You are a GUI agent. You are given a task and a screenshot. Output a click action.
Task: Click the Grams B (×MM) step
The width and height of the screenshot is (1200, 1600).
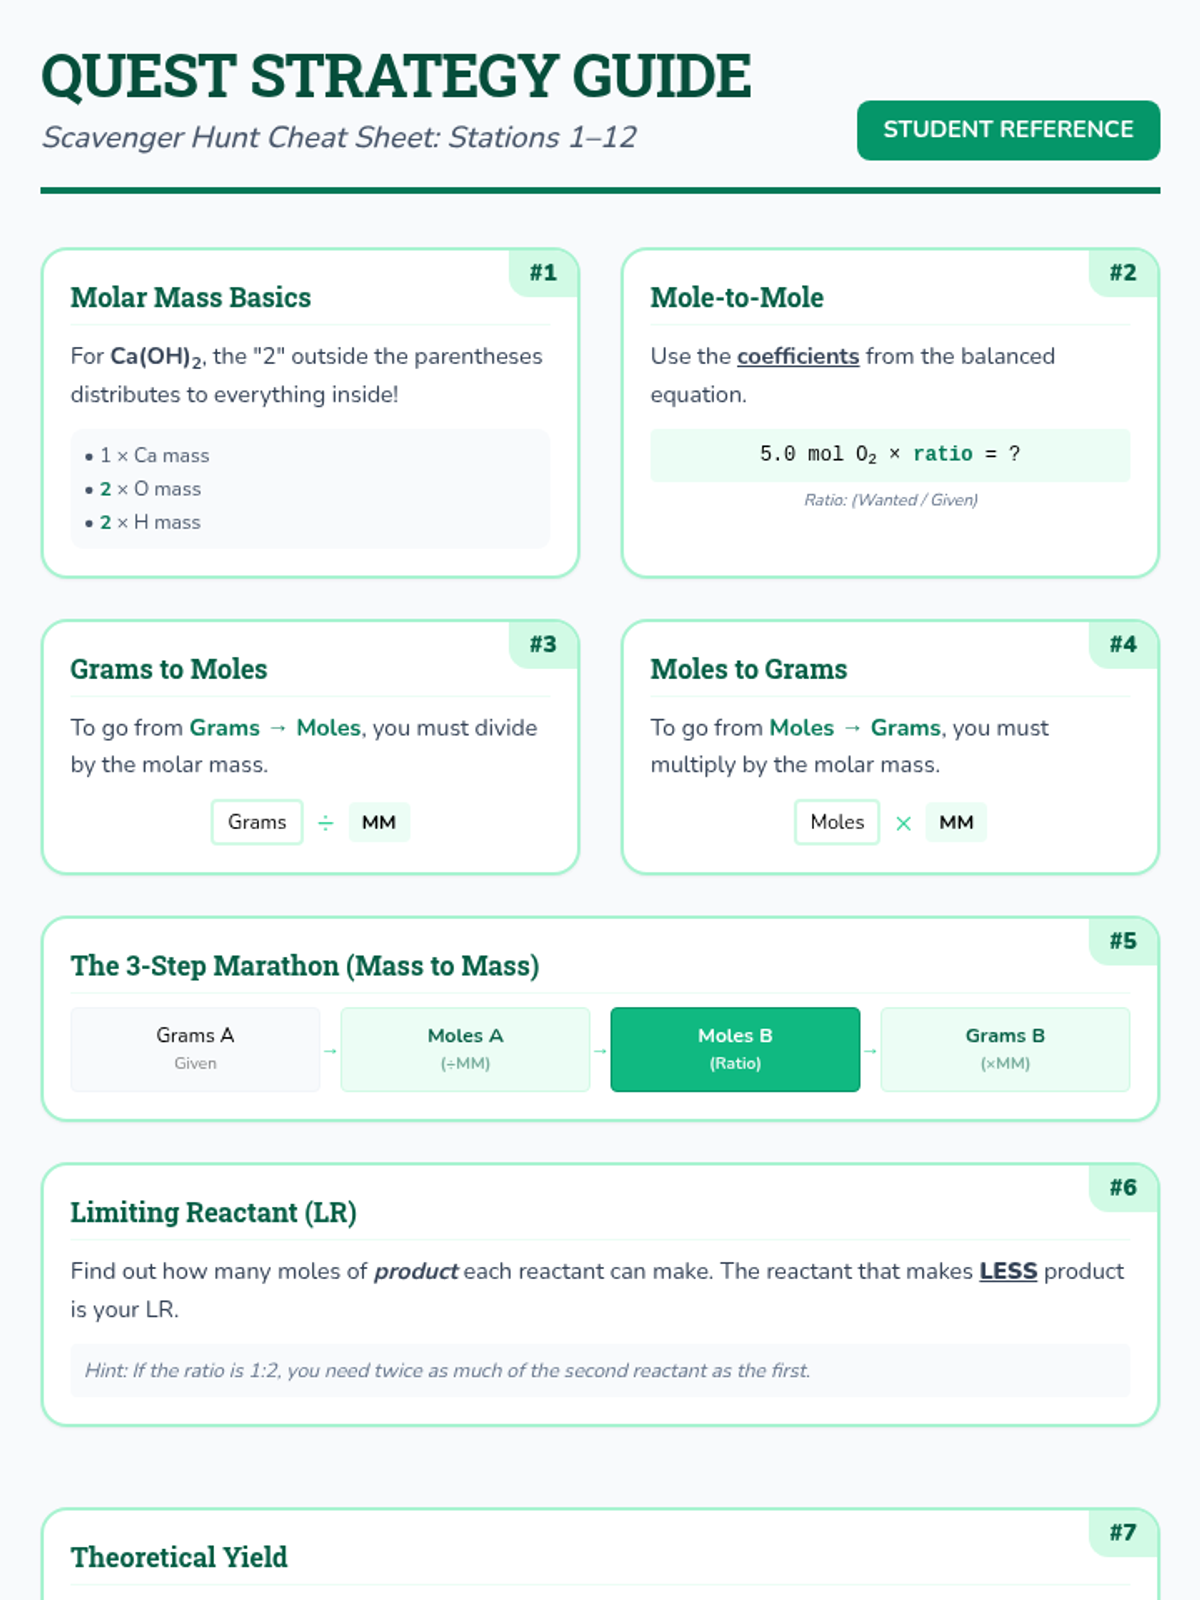pos(1005,1049)
